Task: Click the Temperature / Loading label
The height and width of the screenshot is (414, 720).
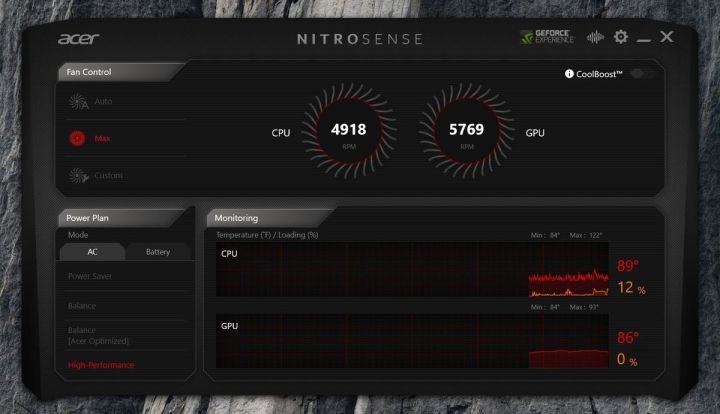Action: coord(267,235)
